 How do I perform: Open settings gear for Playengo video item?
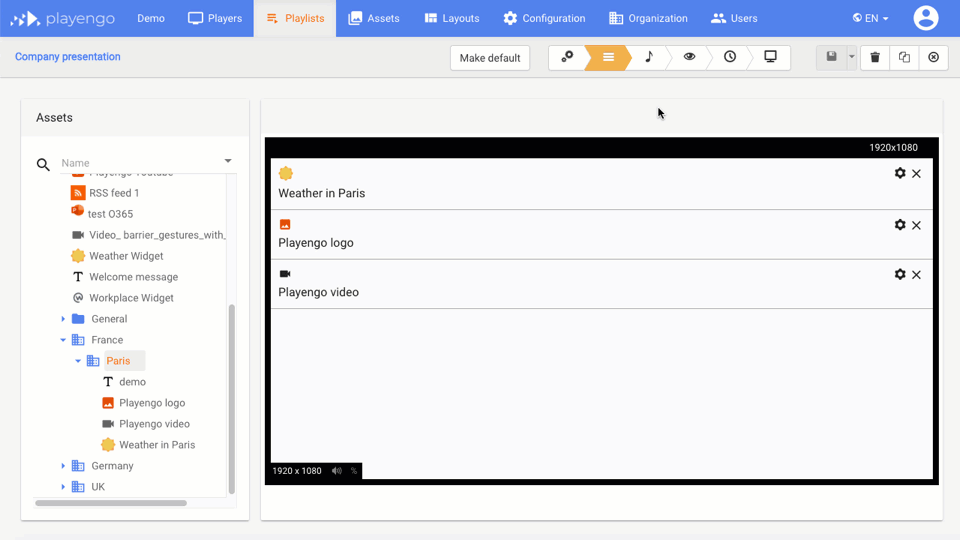(x=900, y=274)
